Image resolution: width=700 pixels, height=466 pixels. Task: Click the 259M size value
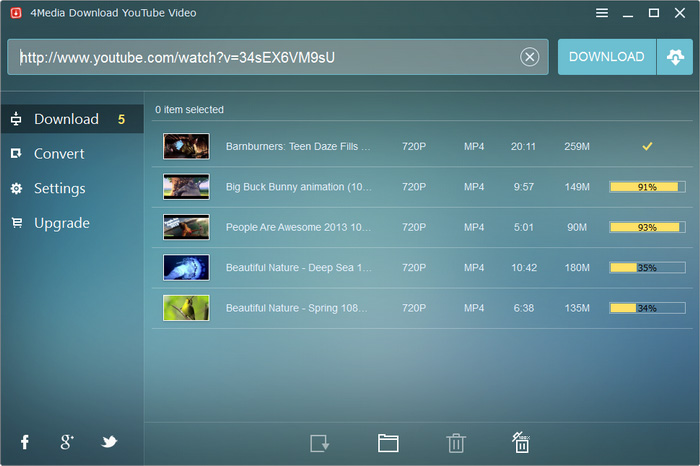(577, 146)
